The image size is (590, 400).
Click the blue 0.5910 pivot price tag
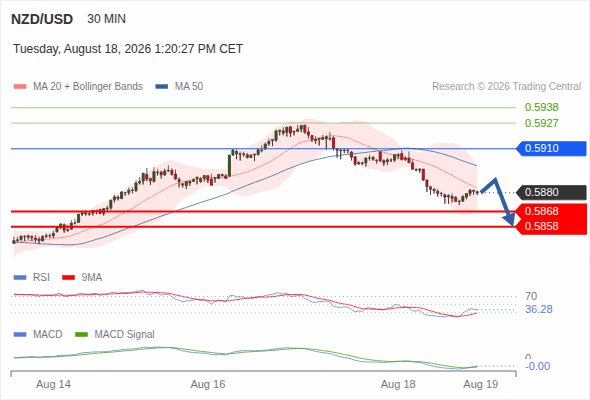coord(551,148)
